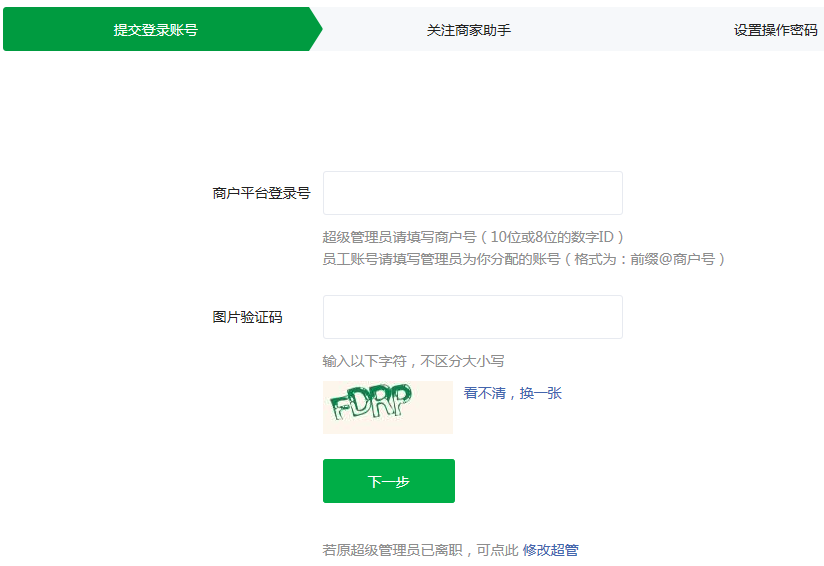The width and height of the screenshot is (824, 566).
Task: Focus the 商户平台登录号 input field
Action: point(472,193)
